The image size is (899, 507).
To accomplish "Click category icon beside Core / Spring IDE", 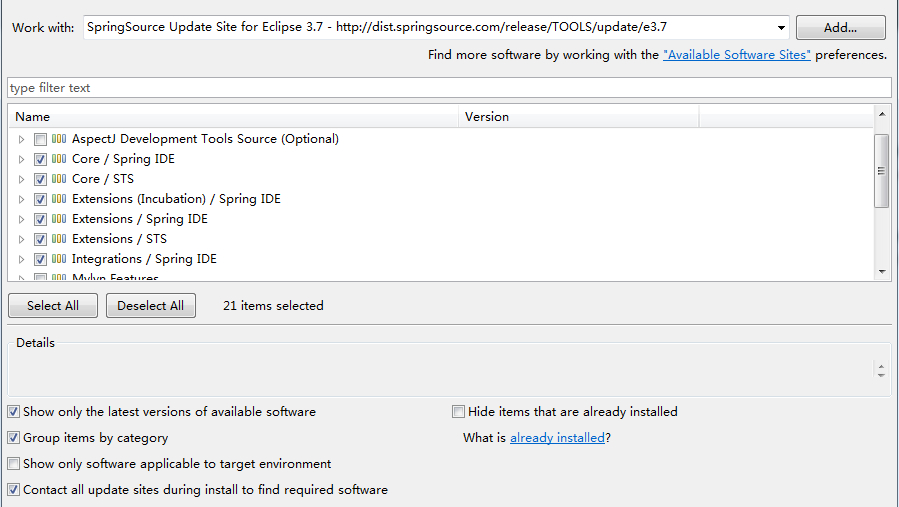I will (x=59, y=159).
